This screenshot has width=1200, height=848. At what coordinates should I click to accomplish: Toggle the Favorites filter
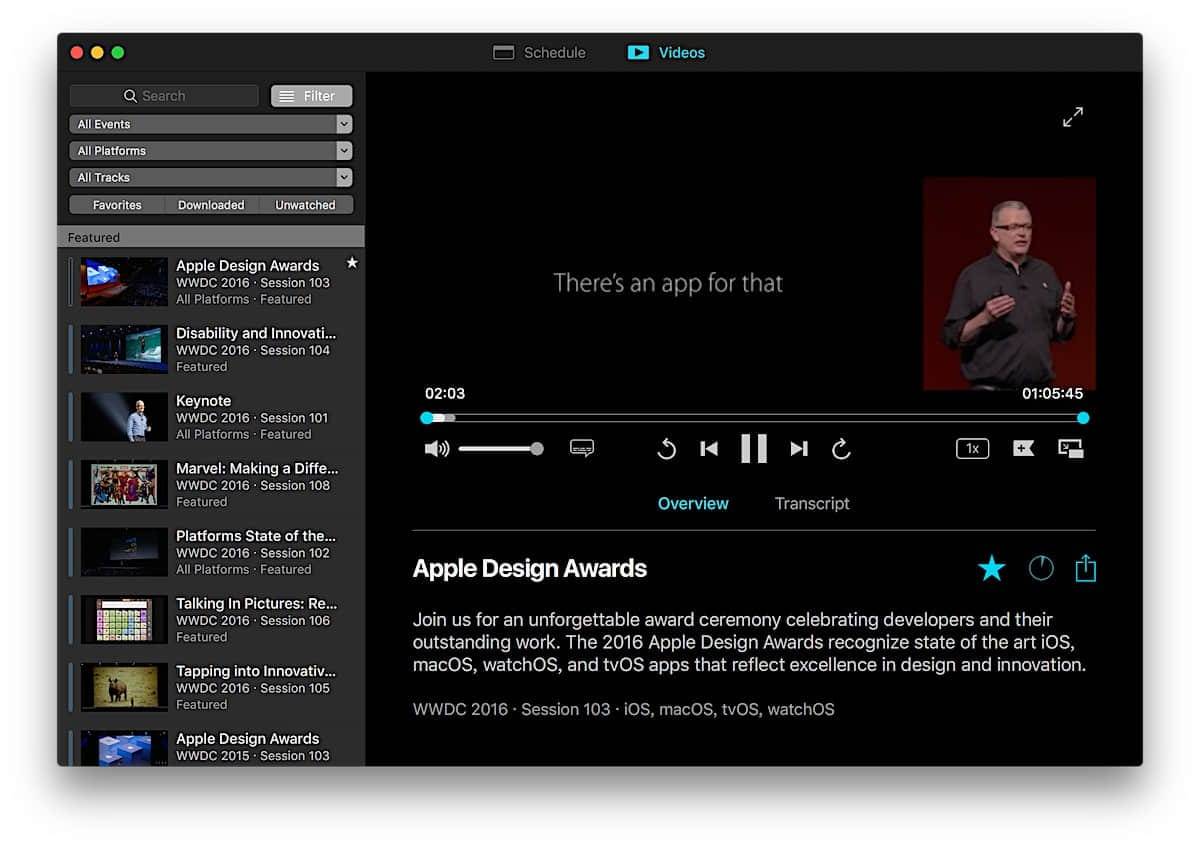(117, 205)
